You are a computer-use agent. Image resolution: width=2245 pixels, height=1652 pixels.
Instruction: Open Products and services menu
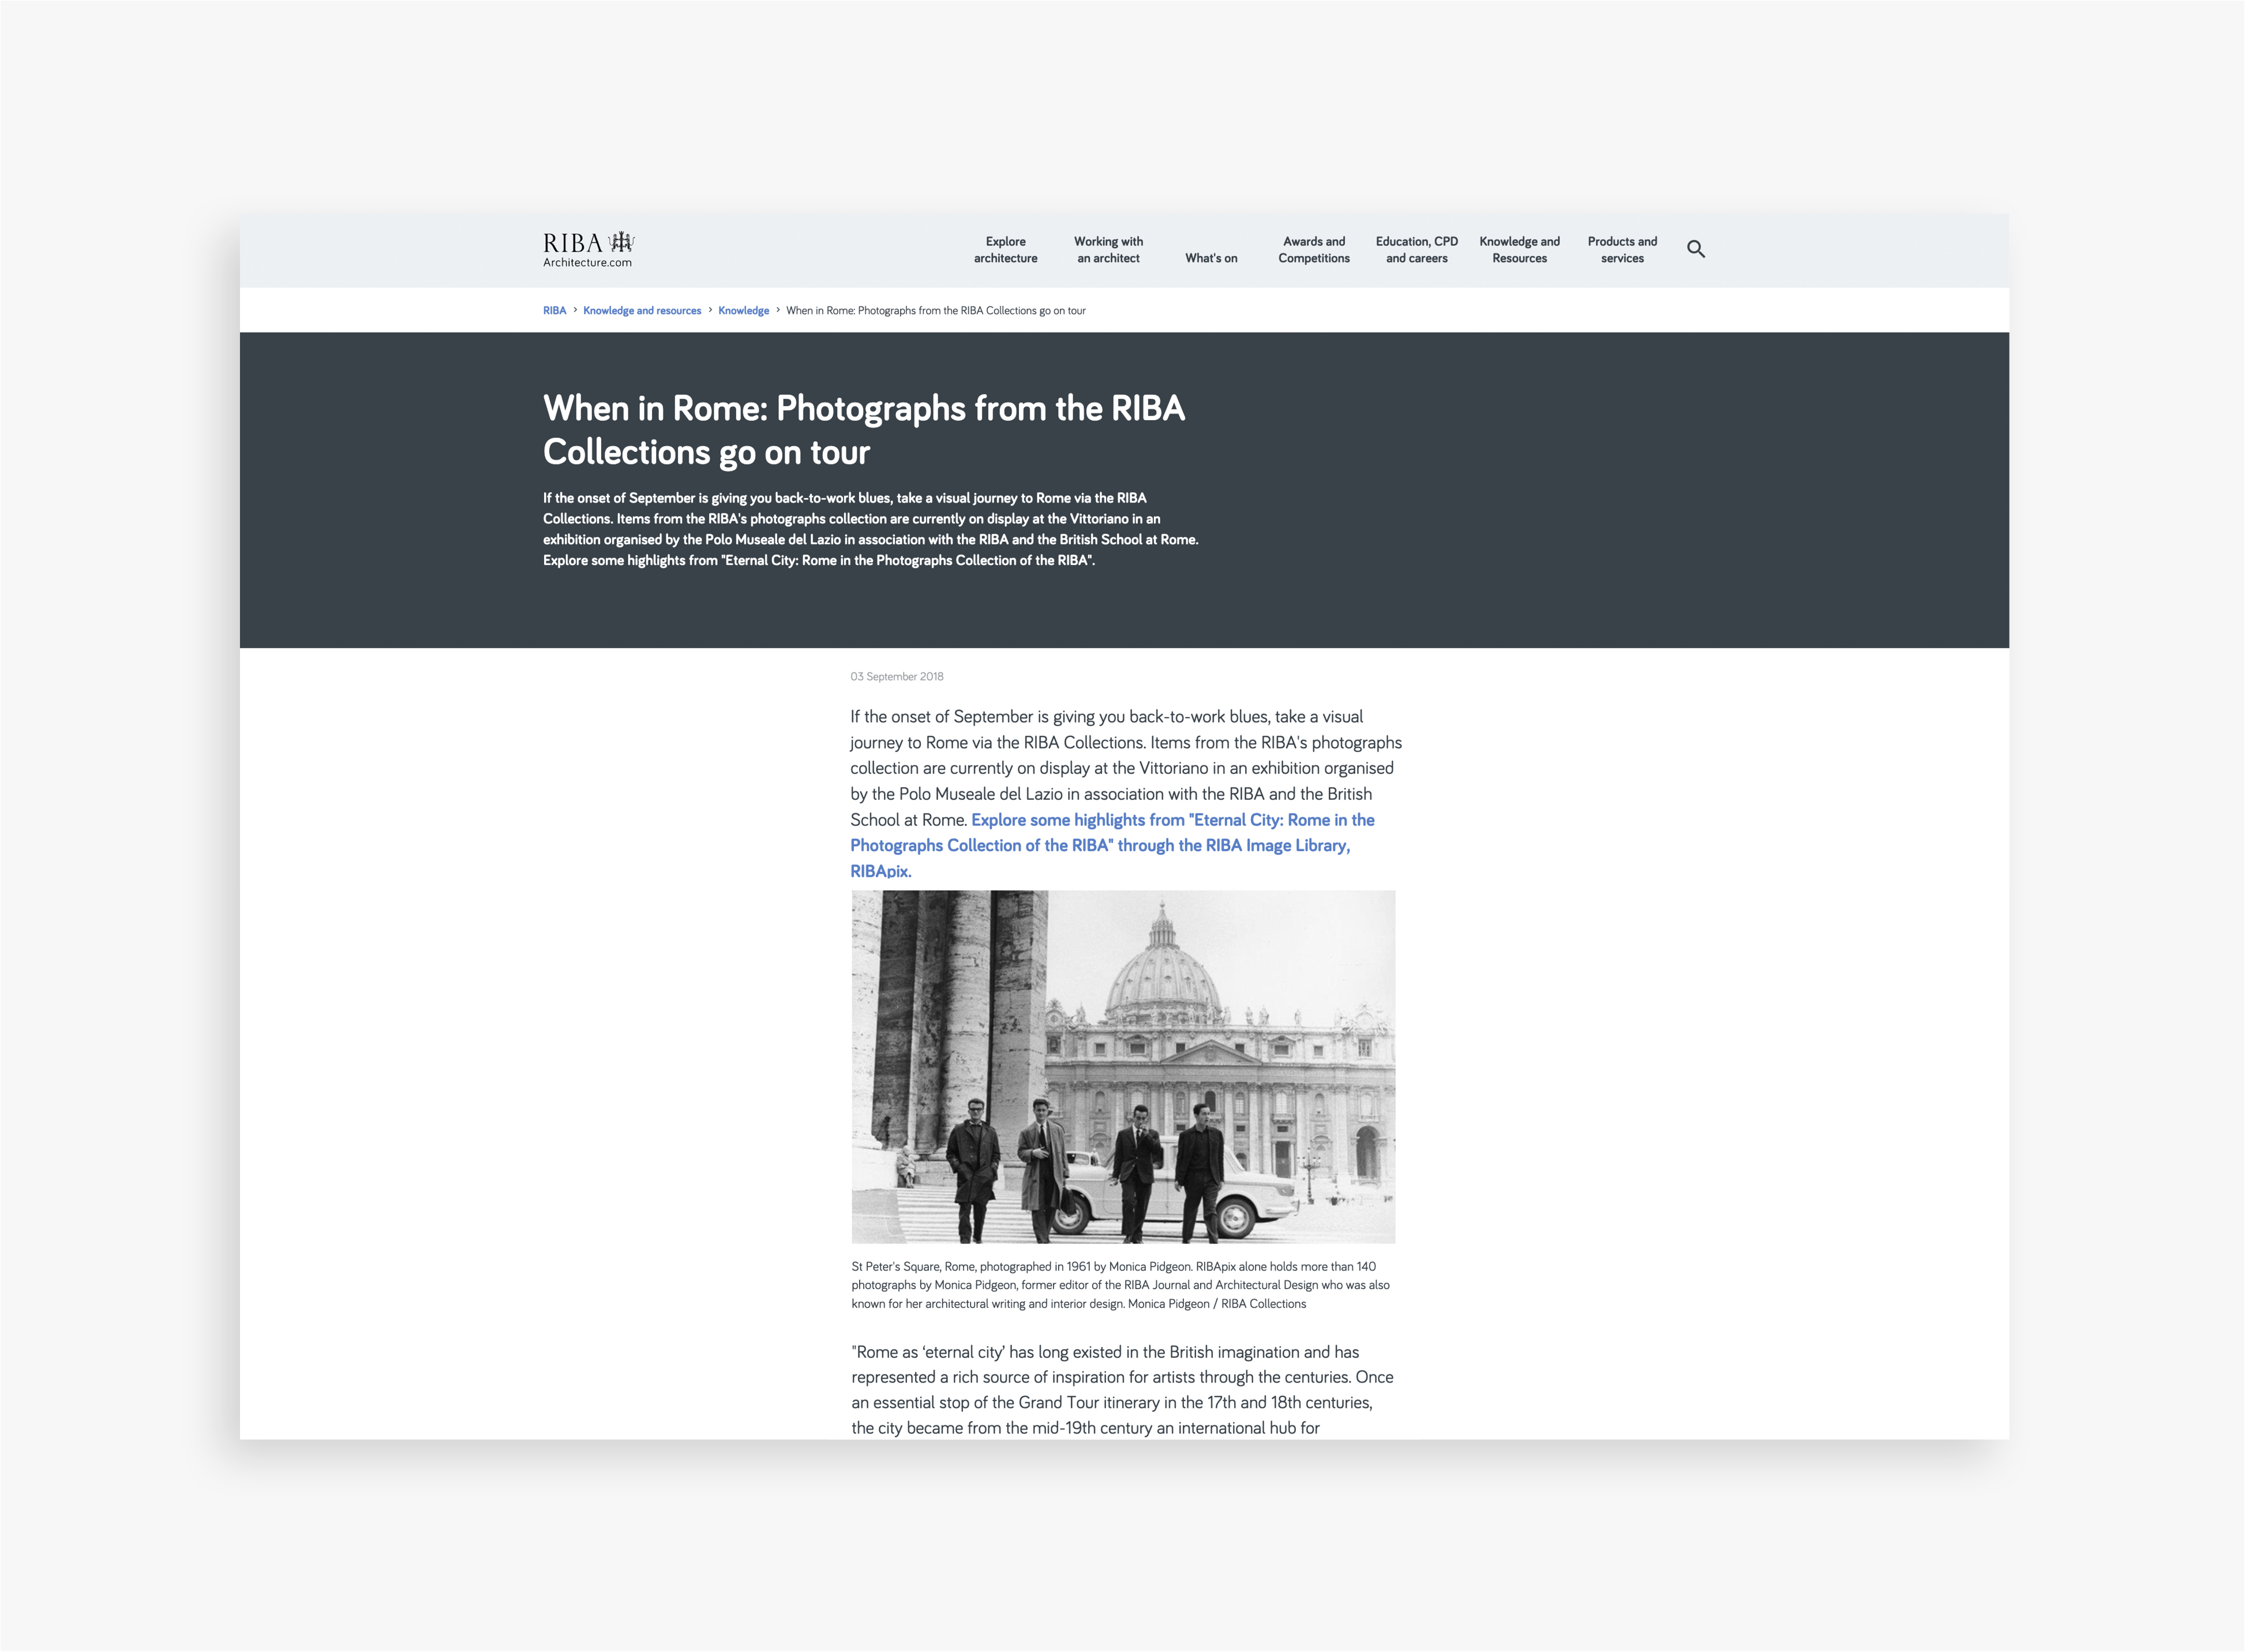(1621, 250)
